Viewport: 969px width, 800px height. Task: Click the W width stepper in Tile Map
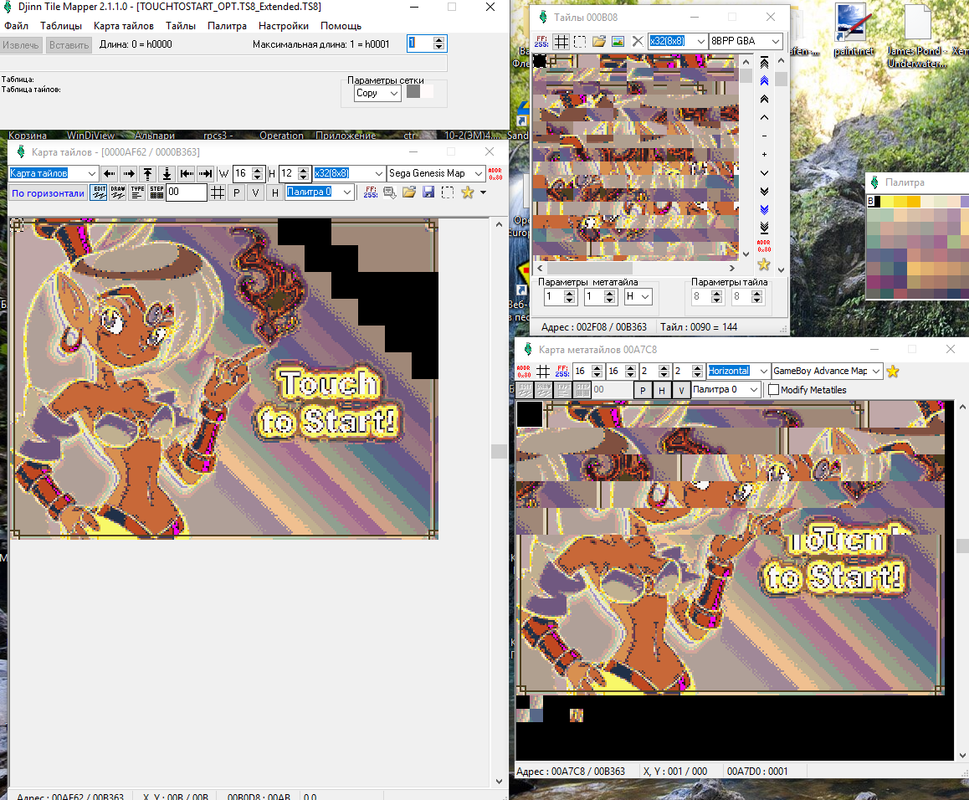tap(258, 174)
